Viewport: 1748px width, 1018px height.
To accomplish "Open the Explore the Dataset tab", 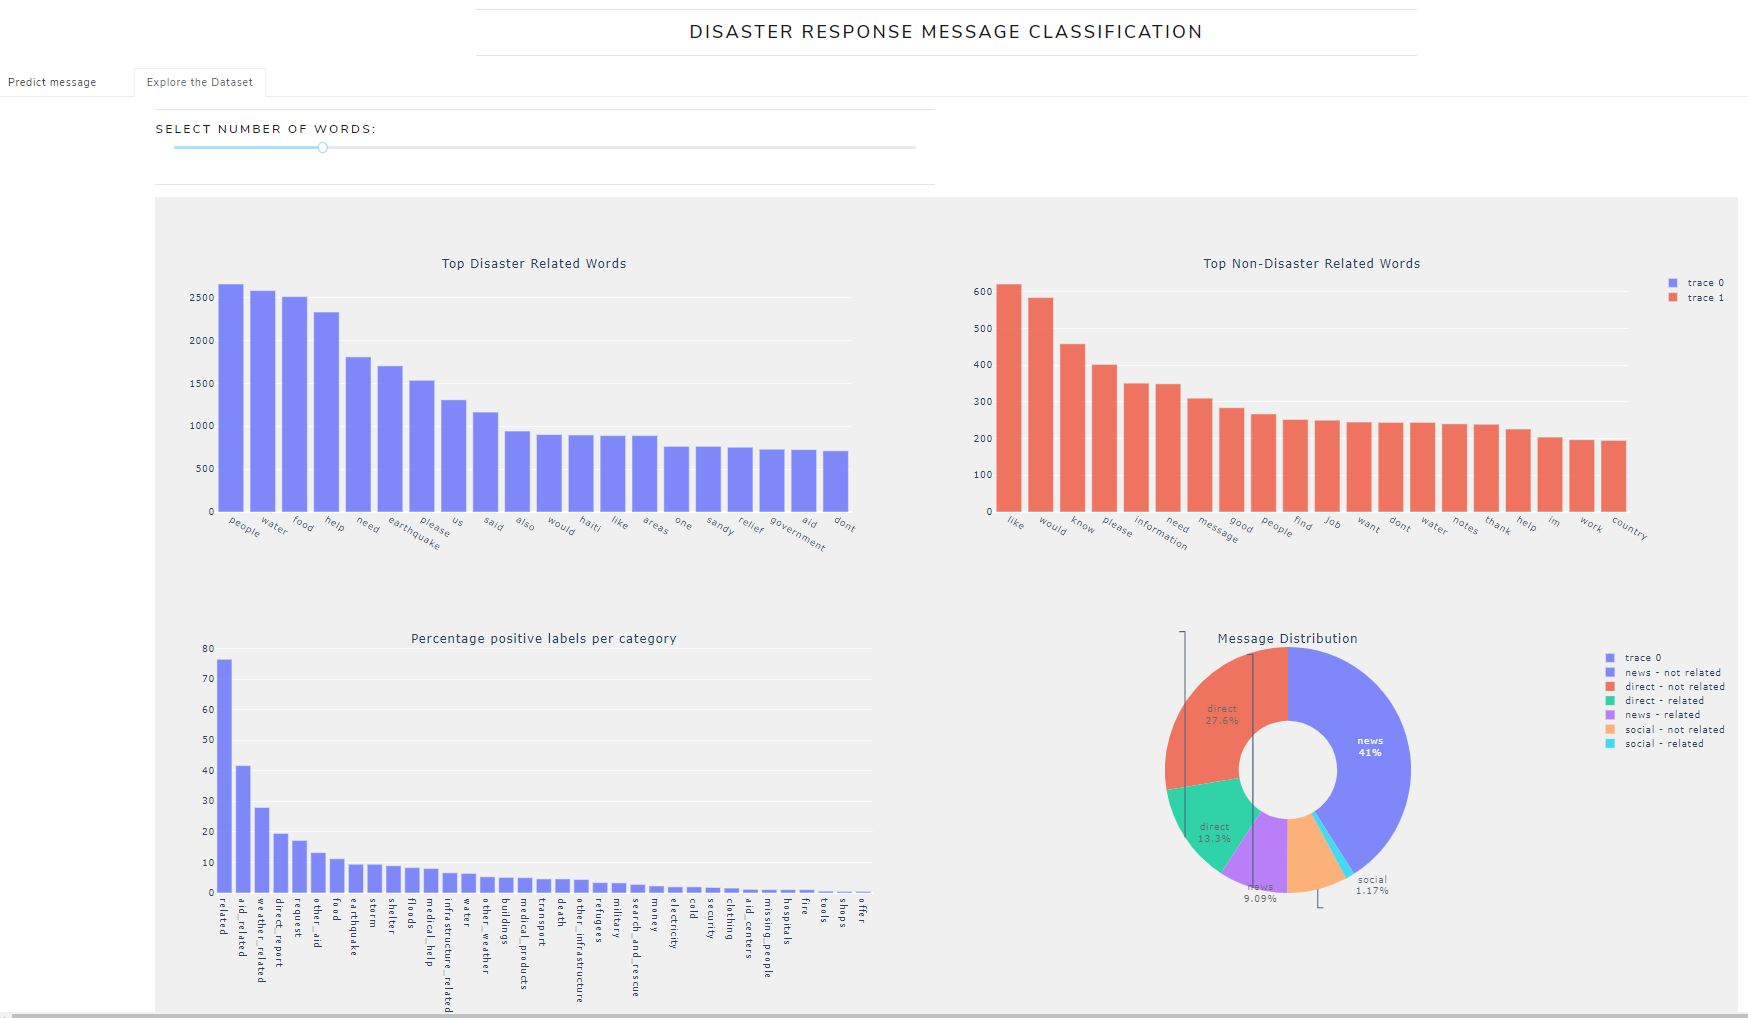I will click(x=199, y=82).
